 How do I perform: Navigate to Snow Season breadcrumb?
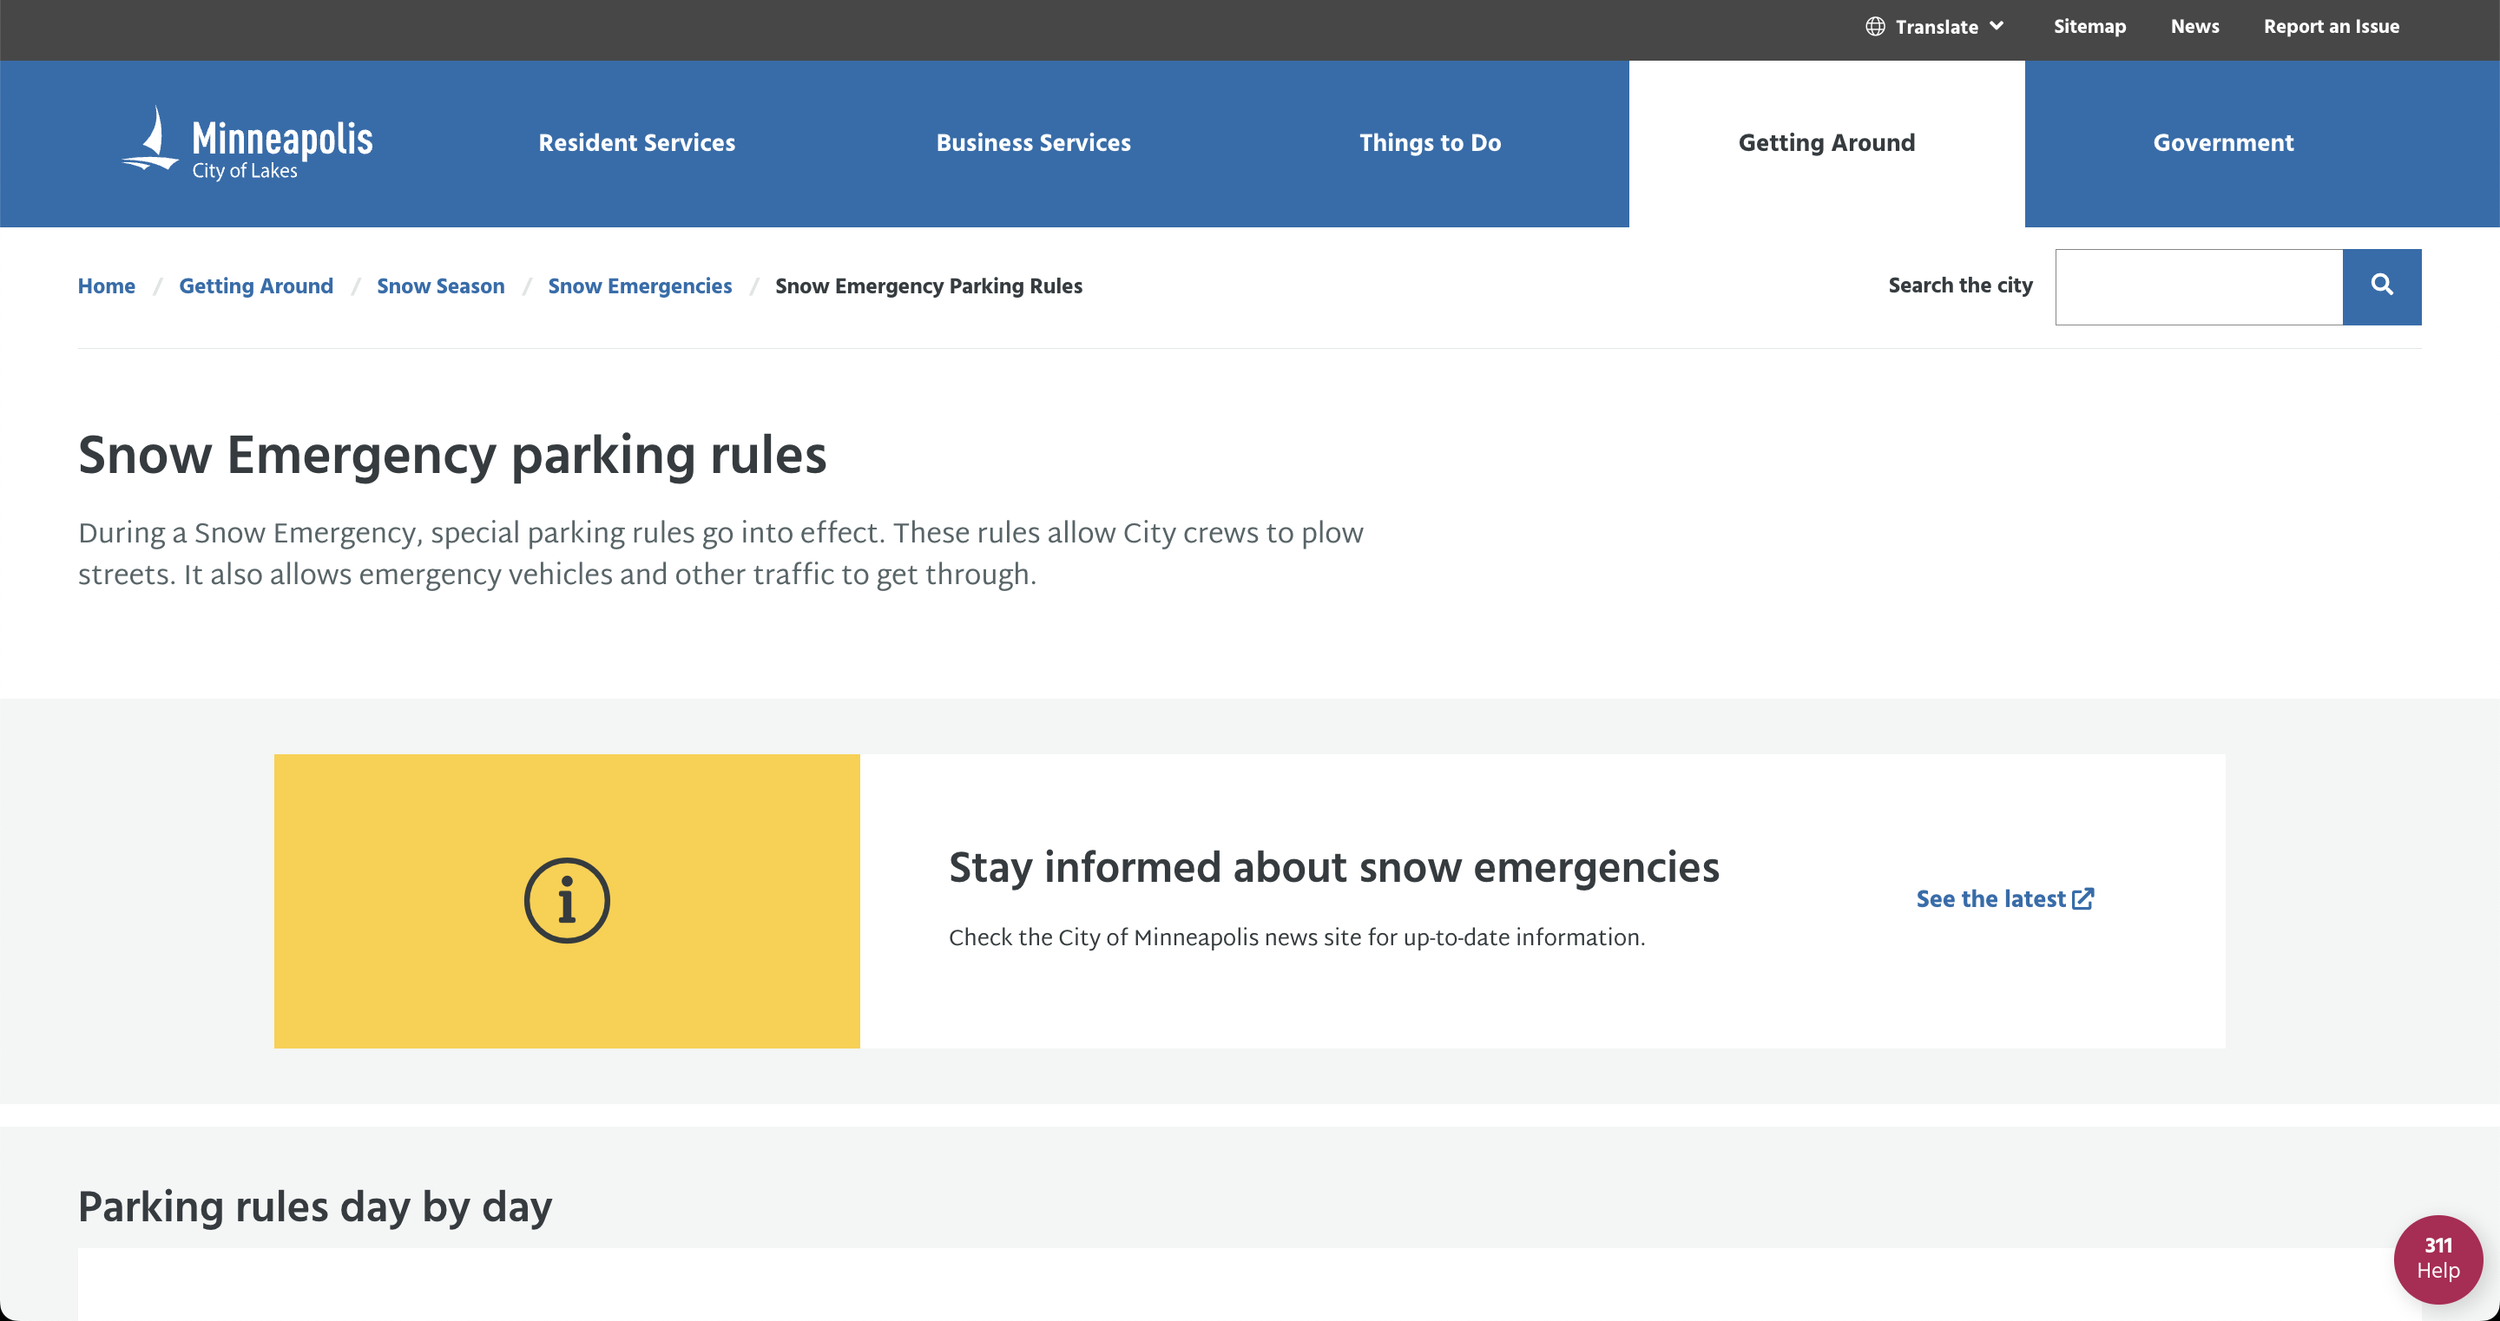point(440,286)
